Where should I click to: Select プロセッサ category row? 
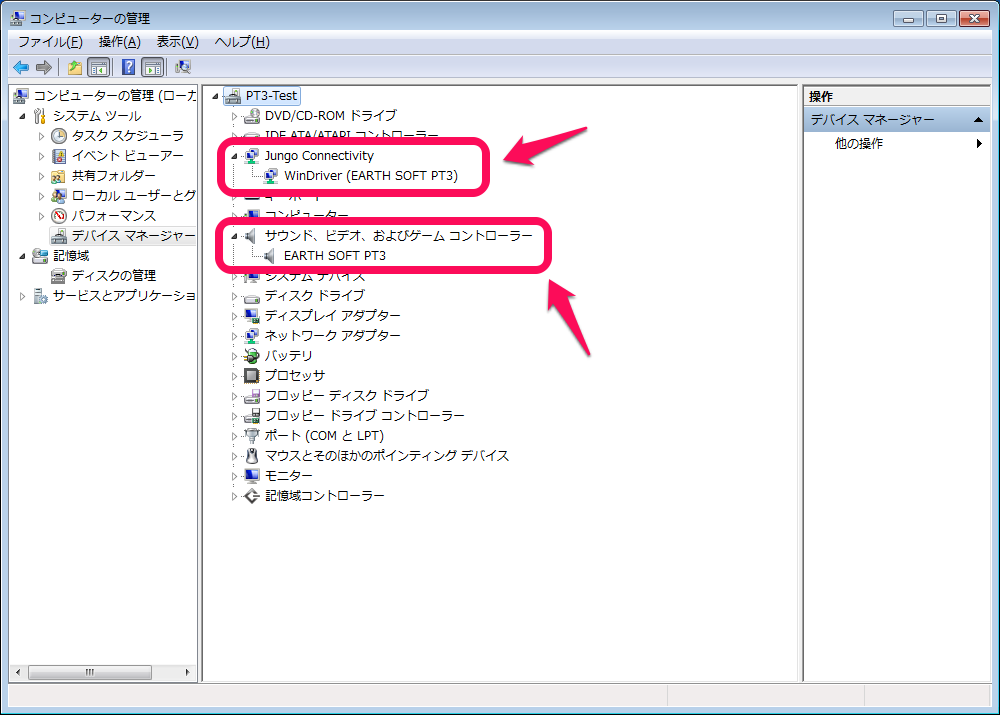[x=295, y=376]
